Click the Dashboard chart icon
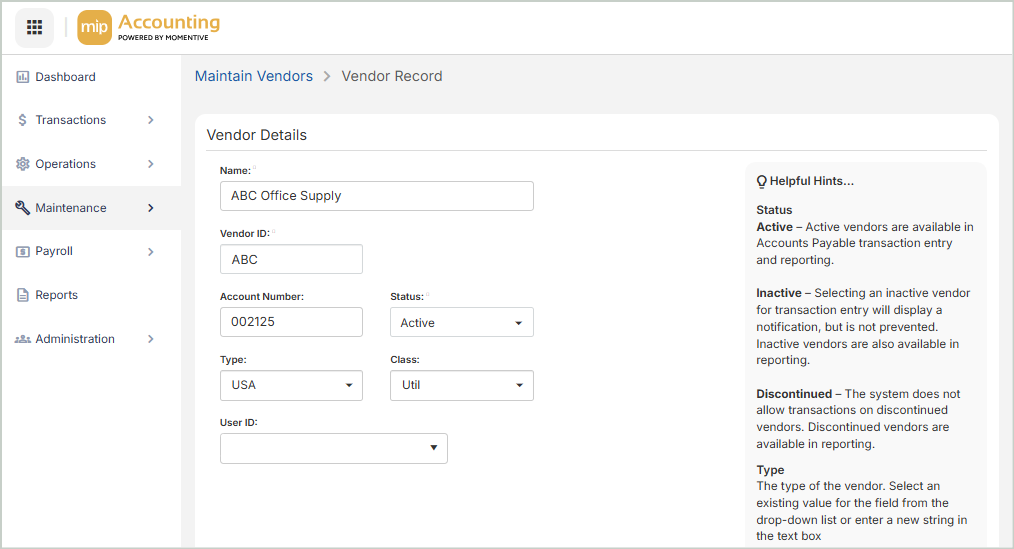The height and width of the screenshot is (549, 1014). click(x=22, y=77)
